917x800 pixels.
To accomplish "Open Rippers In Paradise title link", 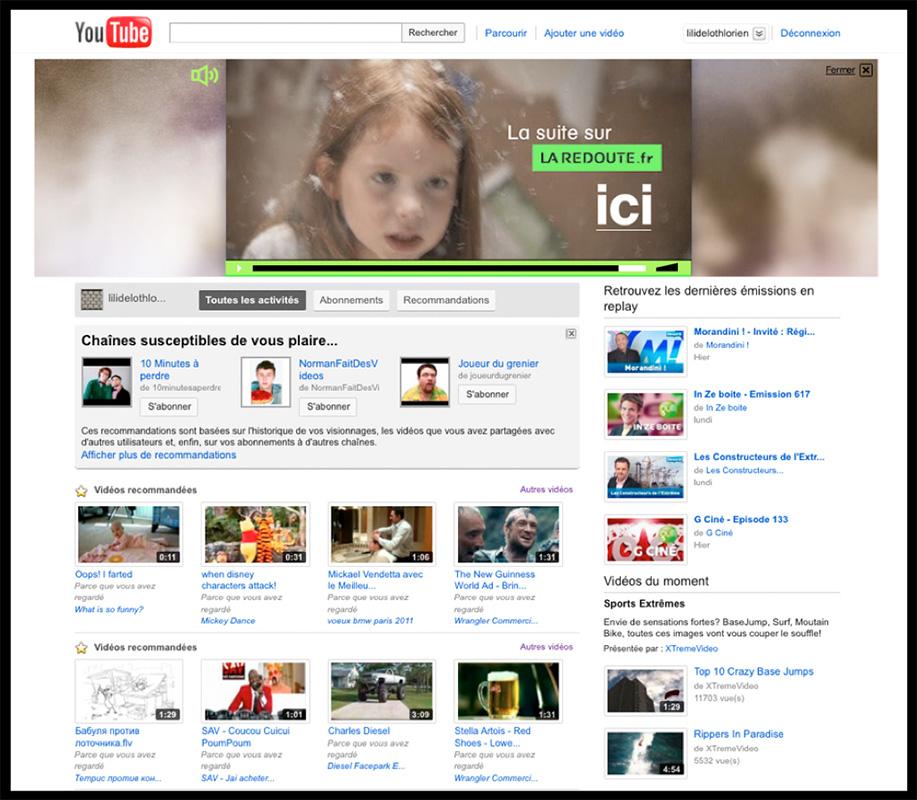I will (739, 734).
